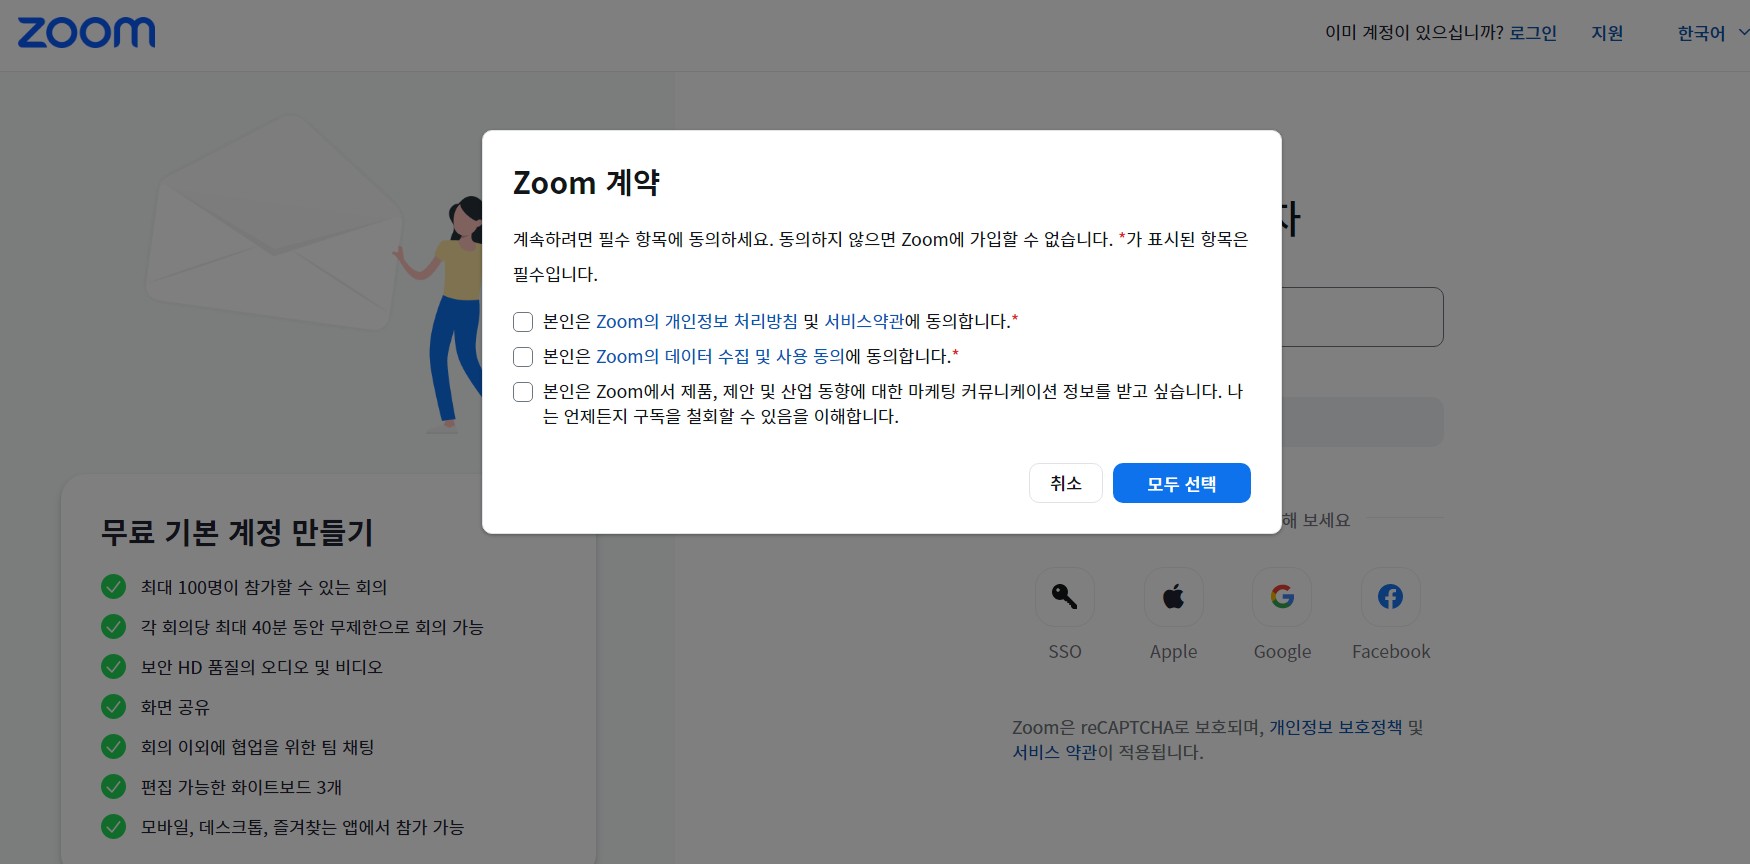Screen dimensions: 1750x864
Task: Click the green check beside 보안 HD 품질의 오디오 및 비디오
Action: [x=114, y=667]
